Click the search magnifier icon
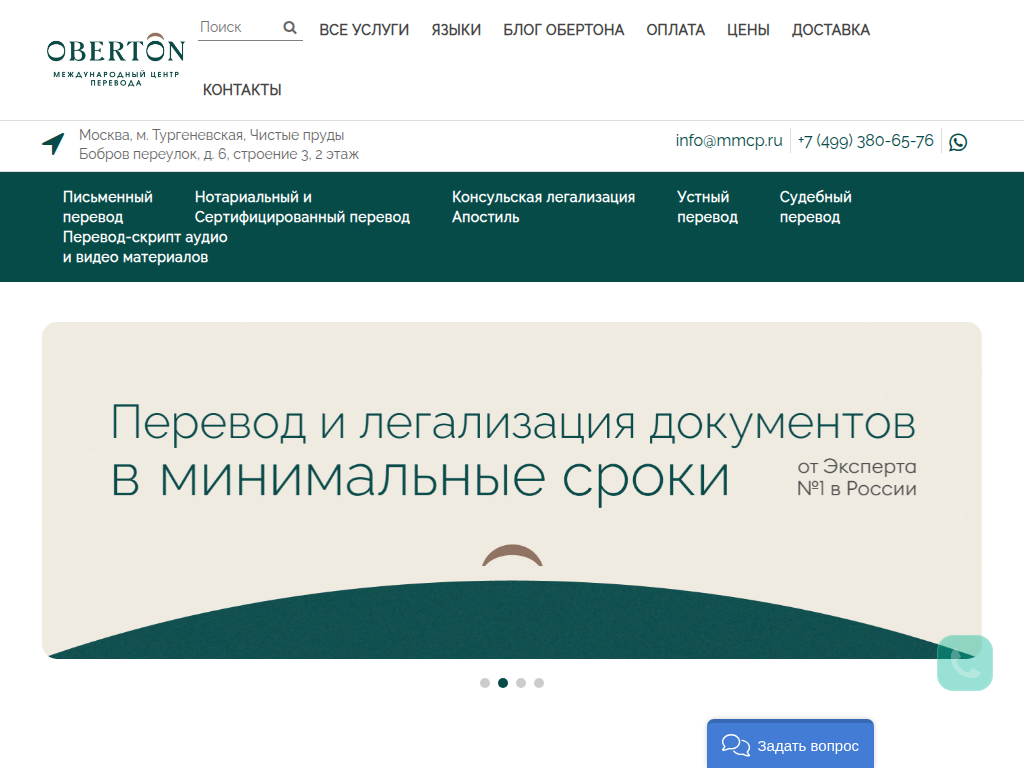 tap(290, 27)
